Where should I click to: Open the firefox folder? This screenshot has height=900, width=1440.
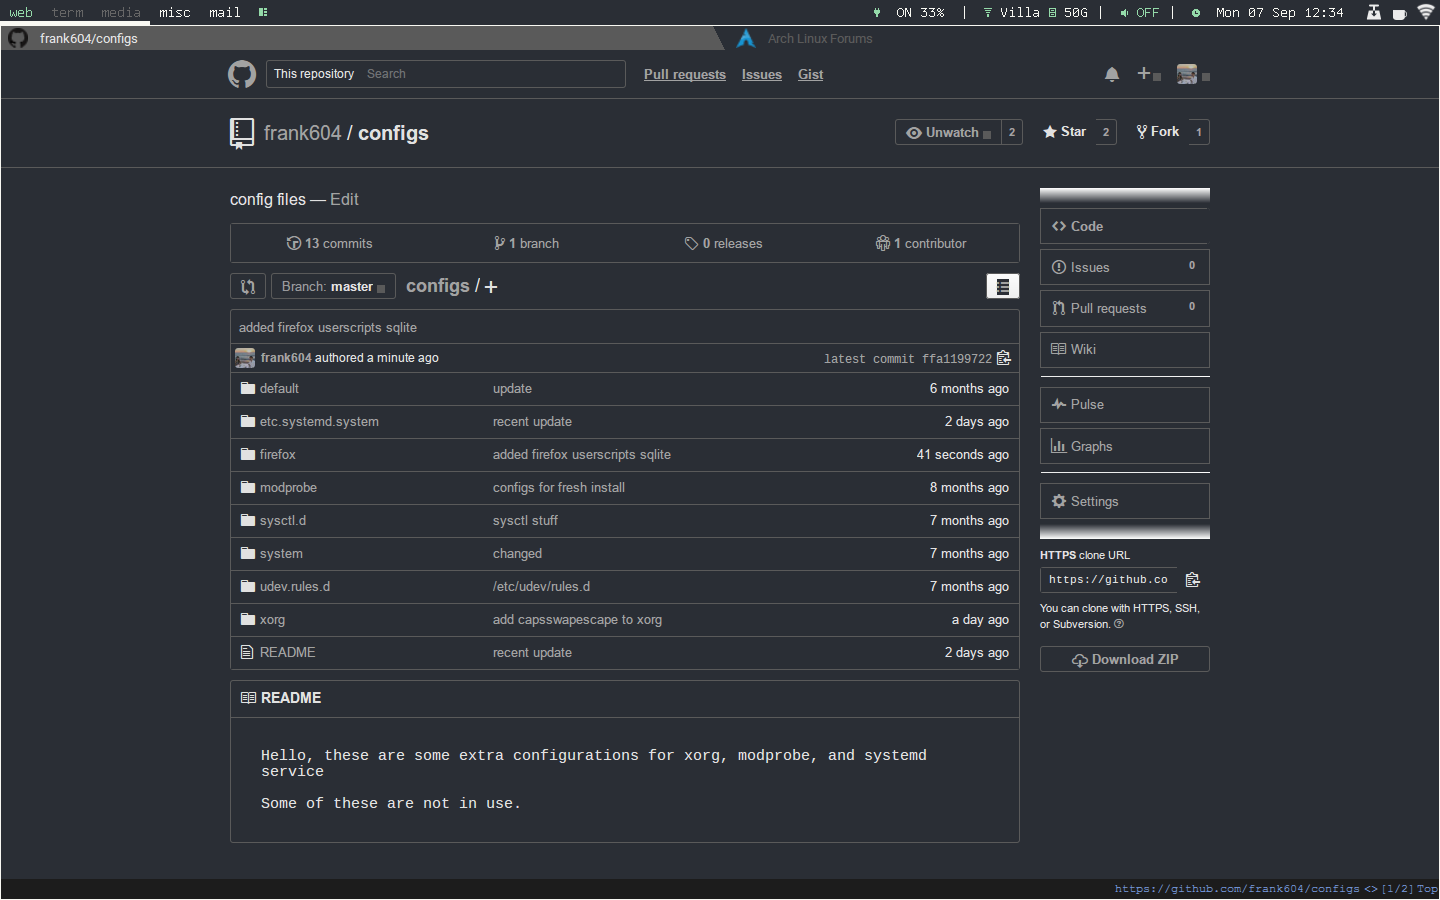277,454
